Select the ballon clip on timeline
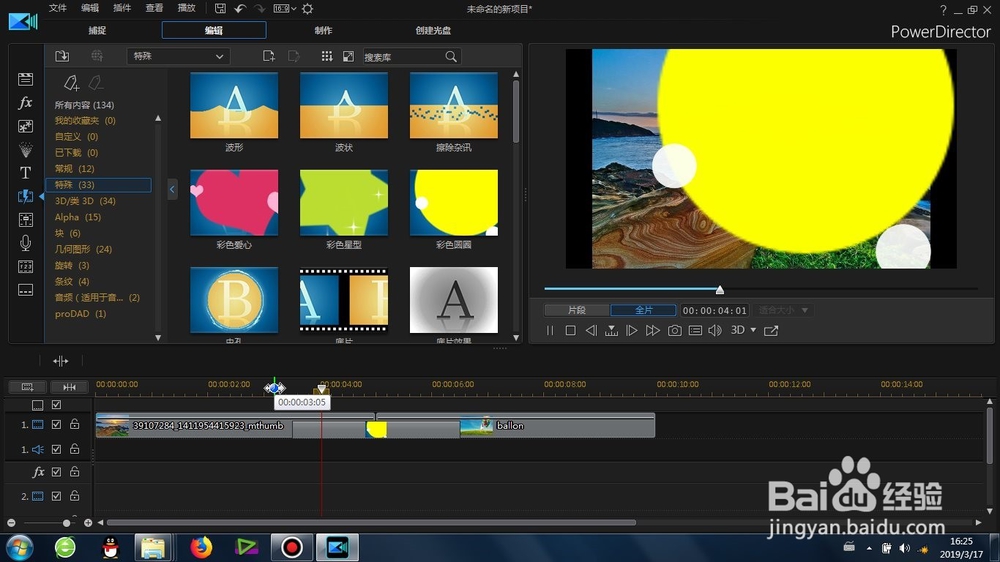Viewport: 1000px width, 562px height. [x=557, y=425]
